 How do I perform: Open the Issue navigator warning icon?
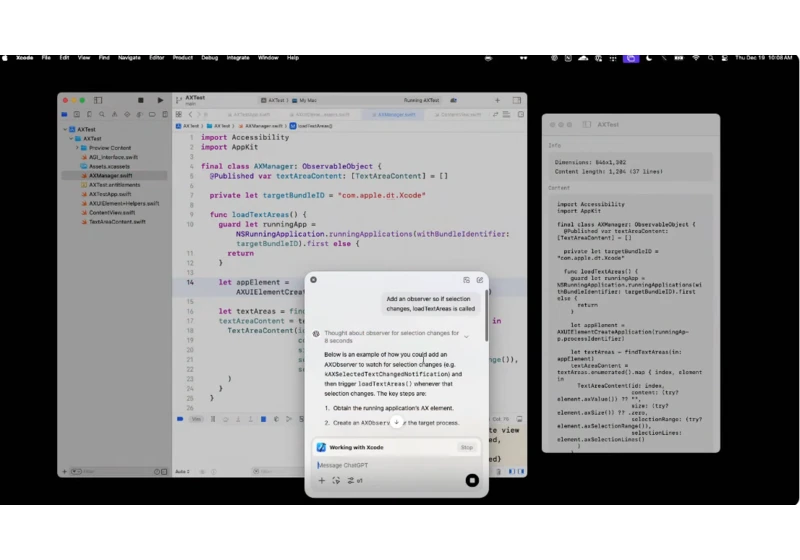(114, 114)
